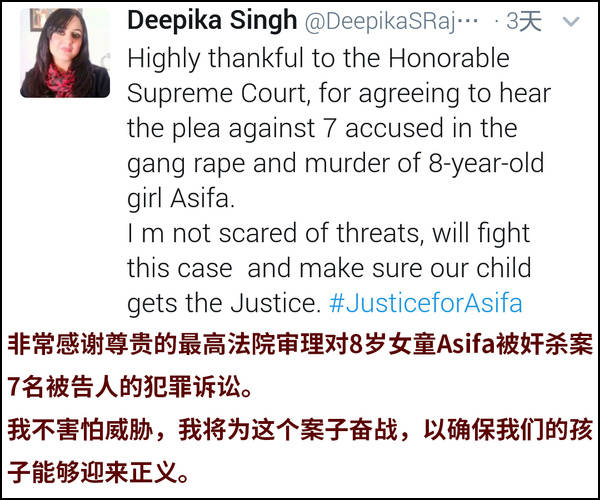Click the Chinese line "7名被告人的犯罪诉讼。"
Image resolution: width=600 pixels, height=500 pixels.
coord(130,387)
